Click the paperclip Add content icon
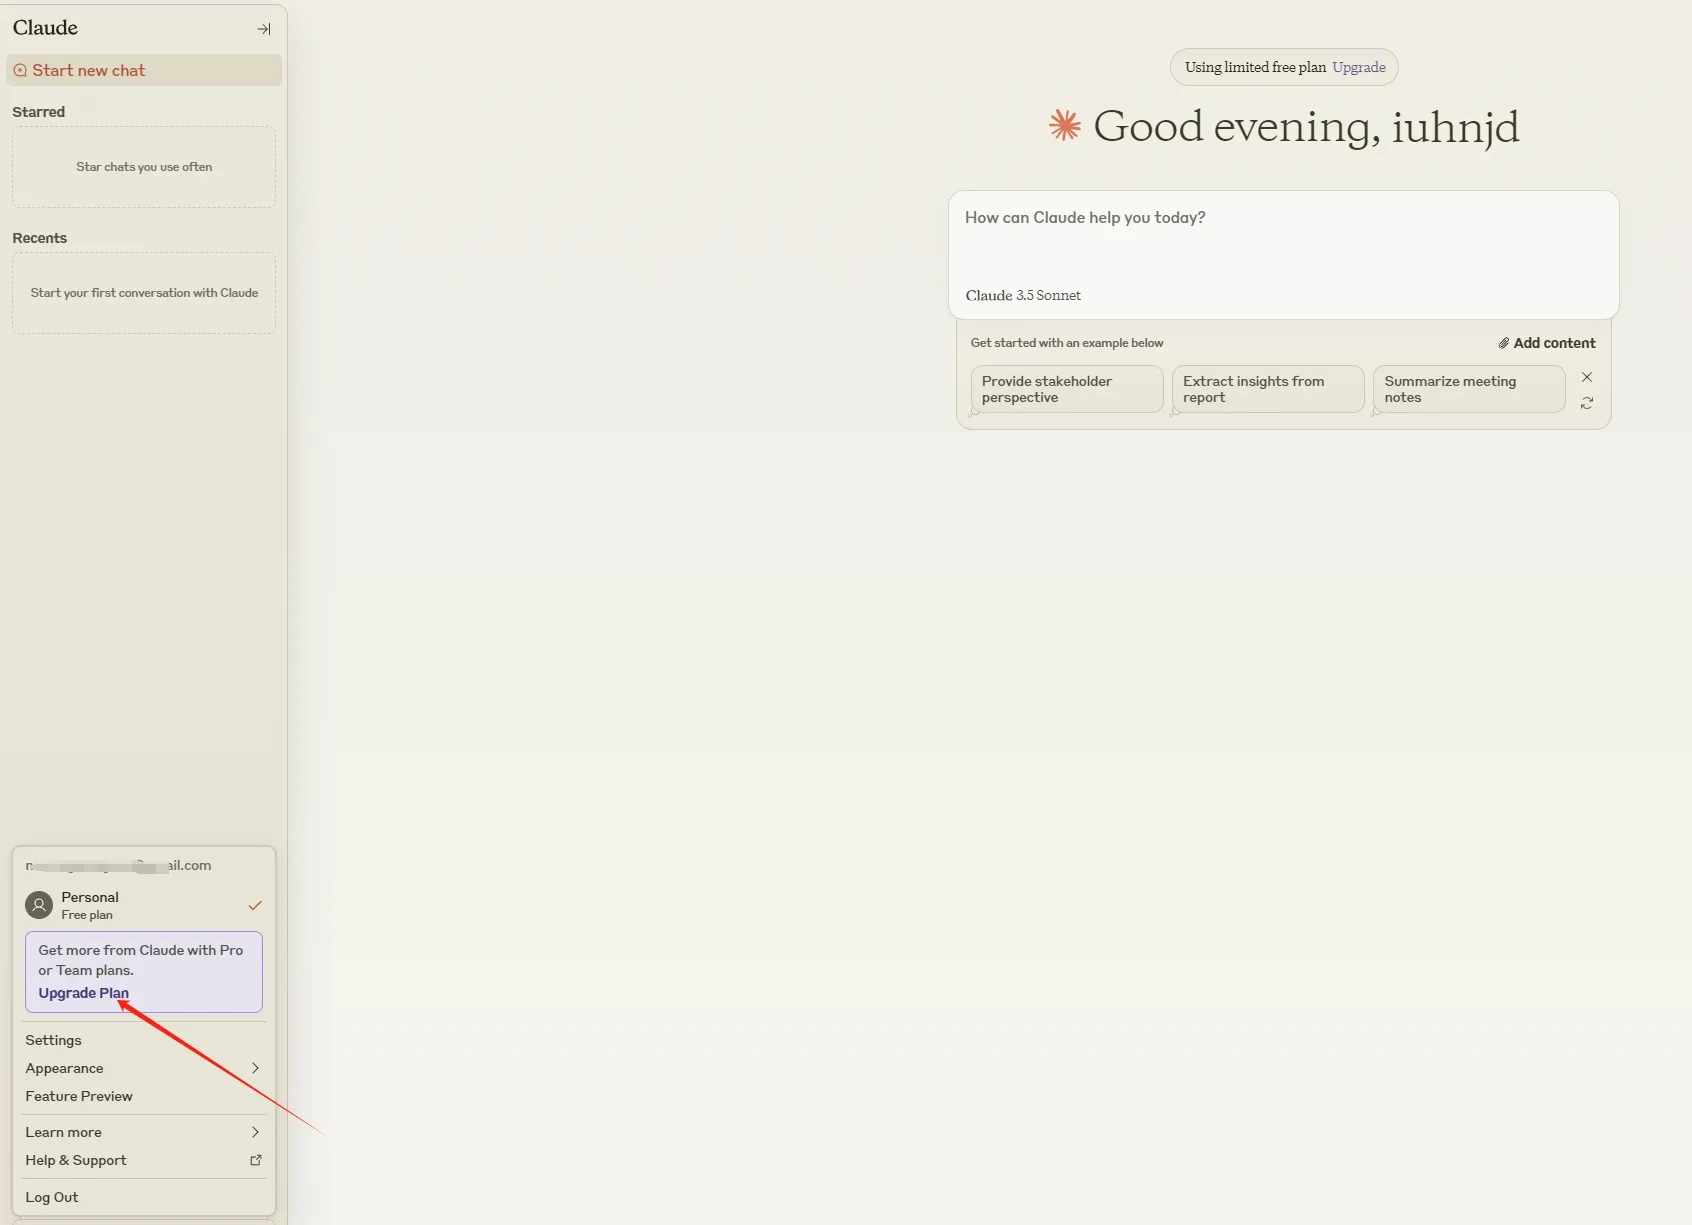Screen dimensions: 1692x1225 pos(1503,343)
